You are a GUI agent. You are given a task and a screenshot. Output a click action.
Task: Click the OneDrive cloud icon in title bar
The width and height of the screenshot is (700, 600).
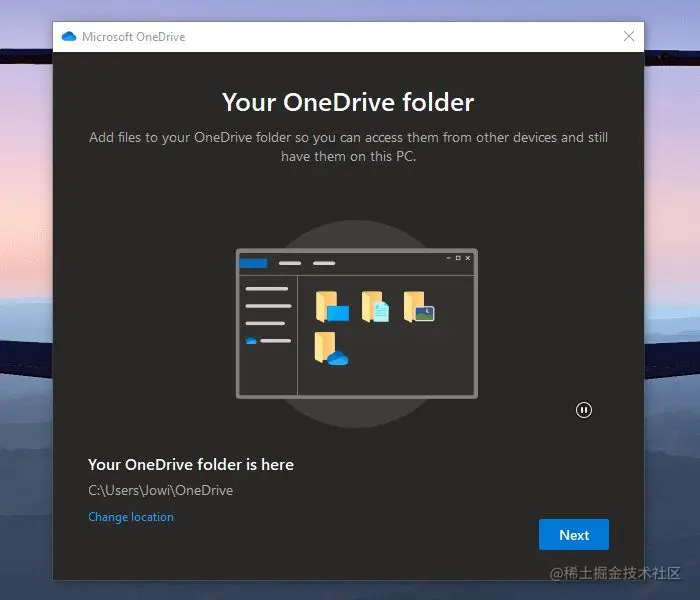coord(69,37)
